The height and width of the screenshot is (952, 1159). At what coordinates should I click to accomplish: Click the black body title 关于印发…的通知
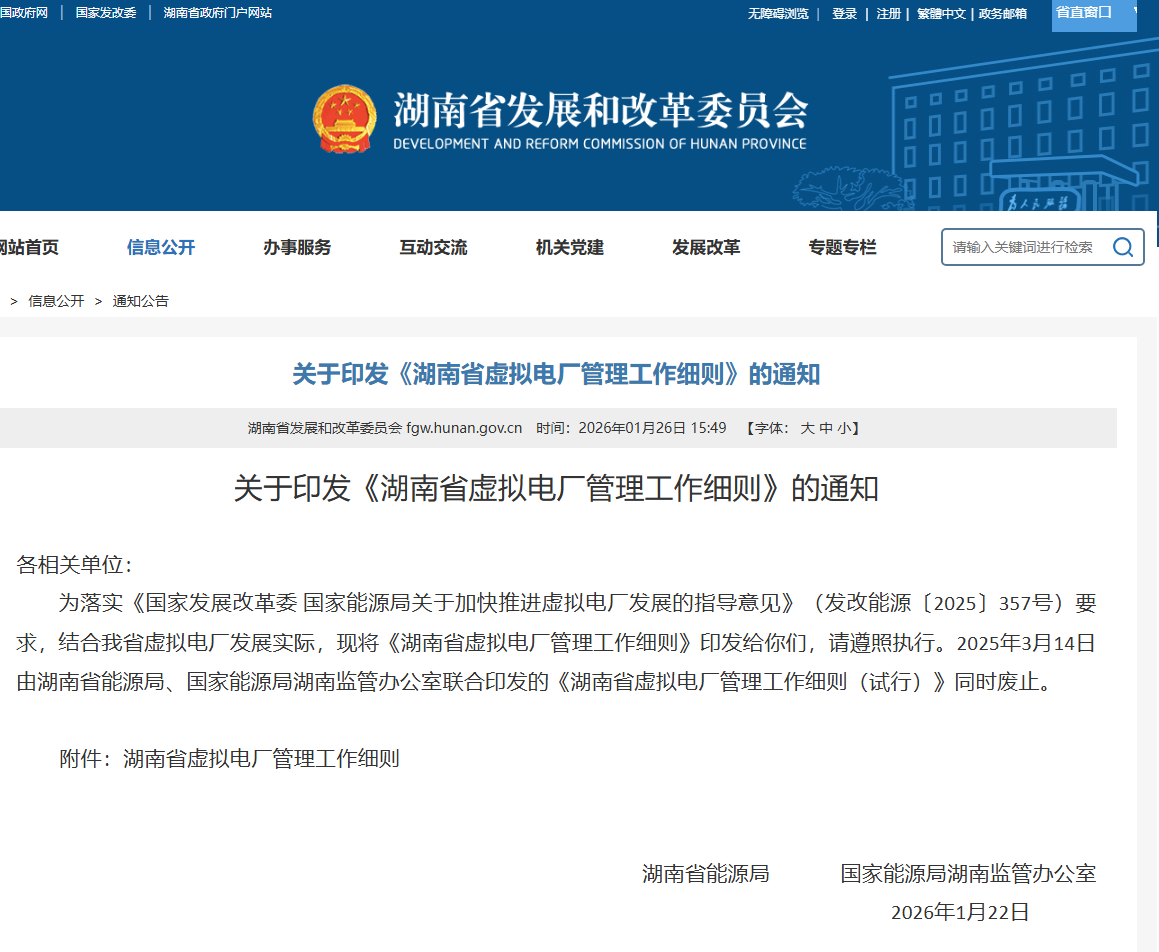pos(556,489)
